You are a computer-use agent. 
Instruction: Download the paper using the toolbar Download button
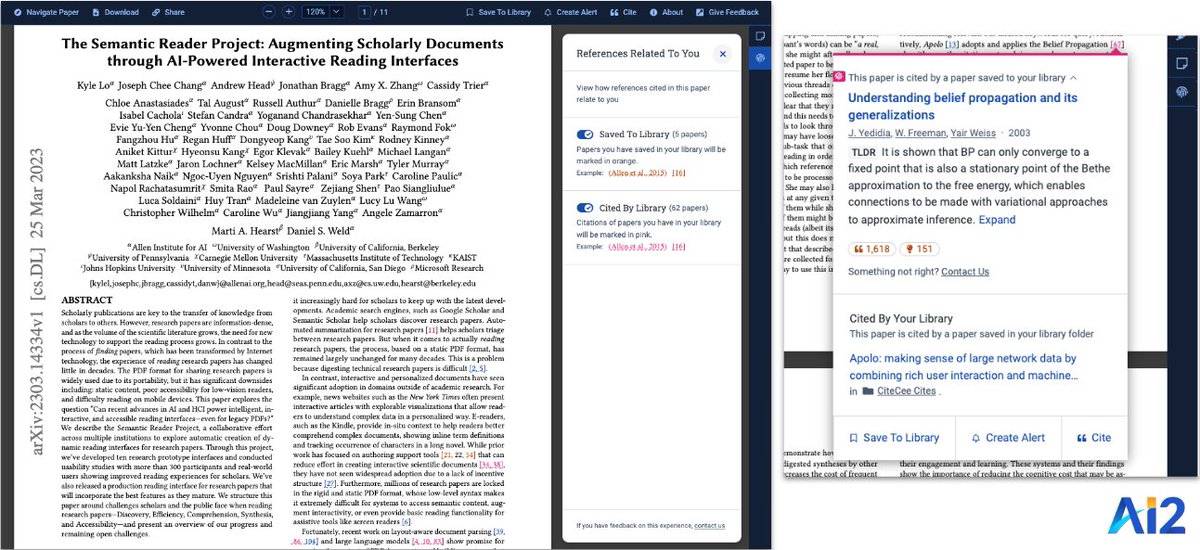pos(113,12)
